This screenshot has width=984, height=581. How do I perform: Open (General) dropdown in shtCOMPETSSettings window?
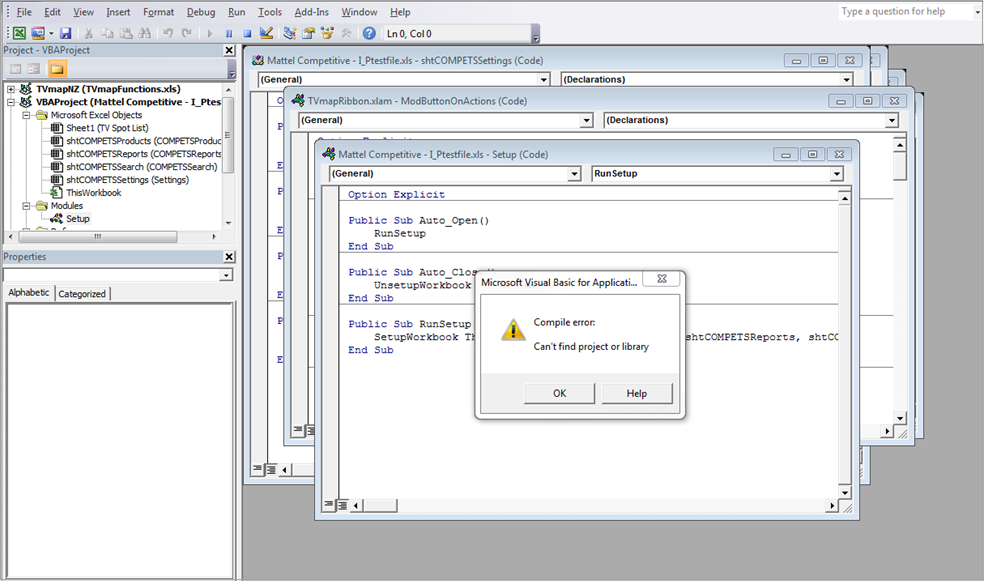(543, 80)
